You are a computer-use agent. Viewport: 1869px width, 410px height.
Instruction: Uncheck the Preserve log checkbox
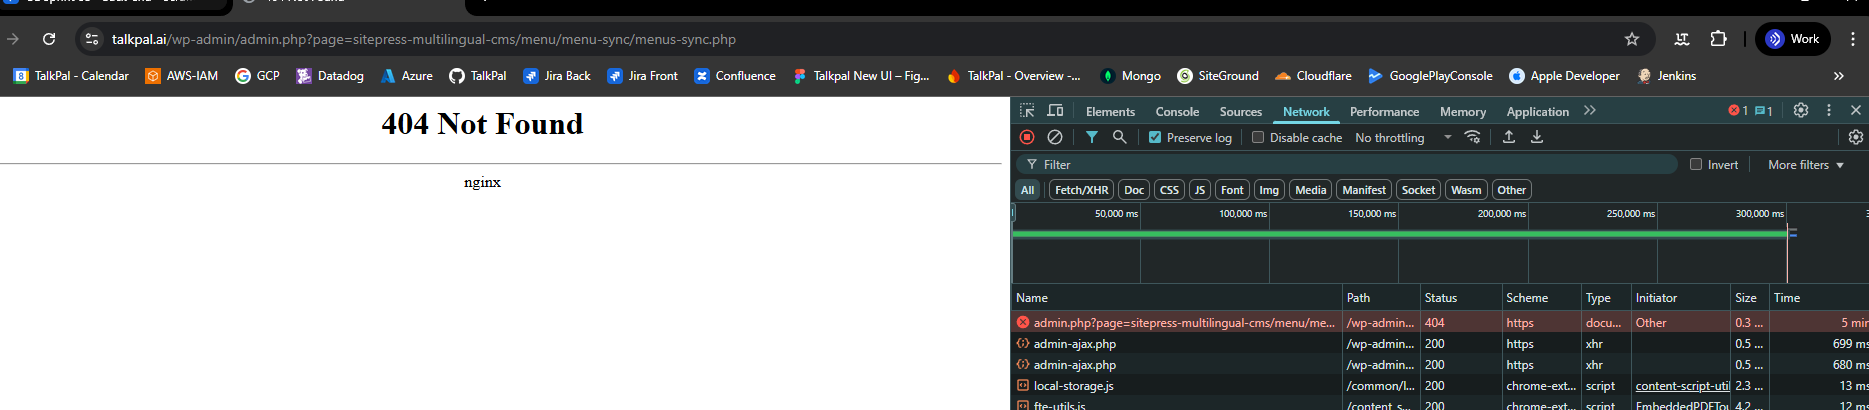tap(1155, 138)
